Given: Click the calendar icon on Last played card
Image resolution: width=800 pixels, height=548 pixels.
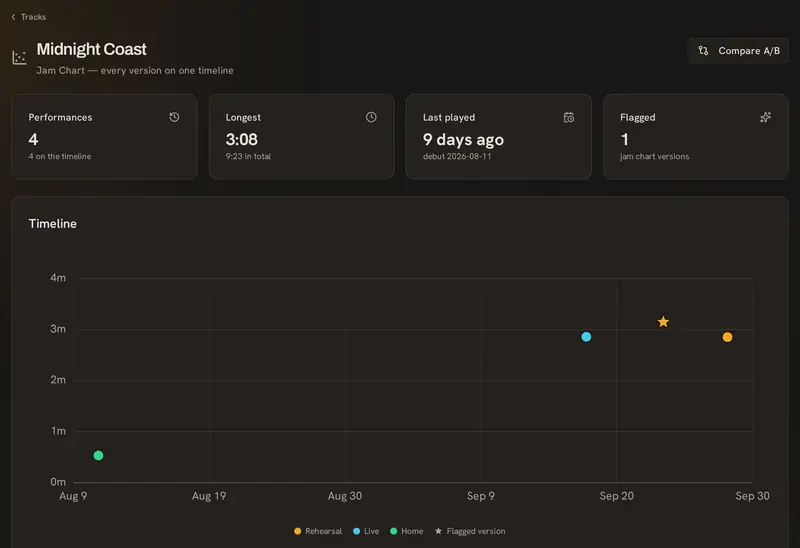Looking at the screenshot, I should tap(568, 117).
